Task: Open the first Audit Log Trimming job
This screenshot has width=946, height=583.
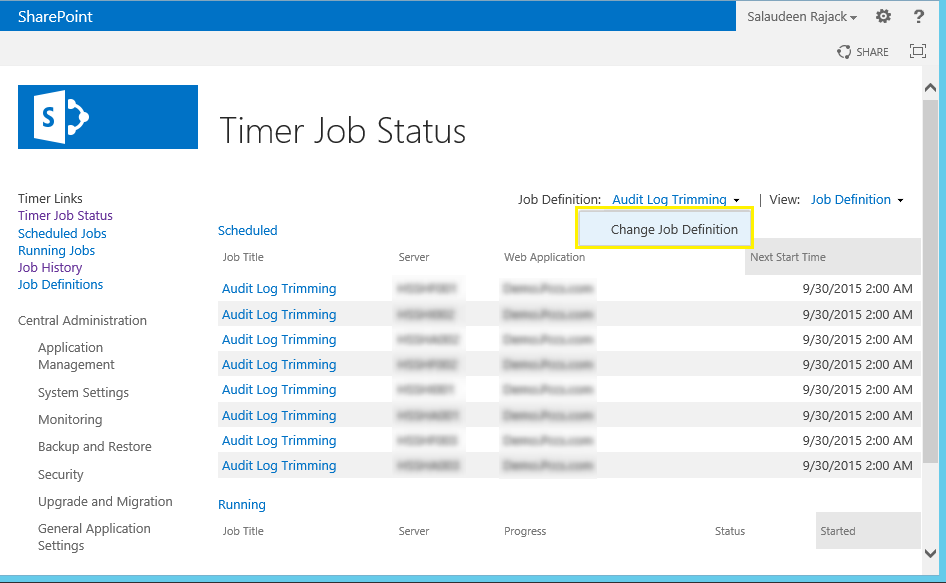Action: pos(278,289)
